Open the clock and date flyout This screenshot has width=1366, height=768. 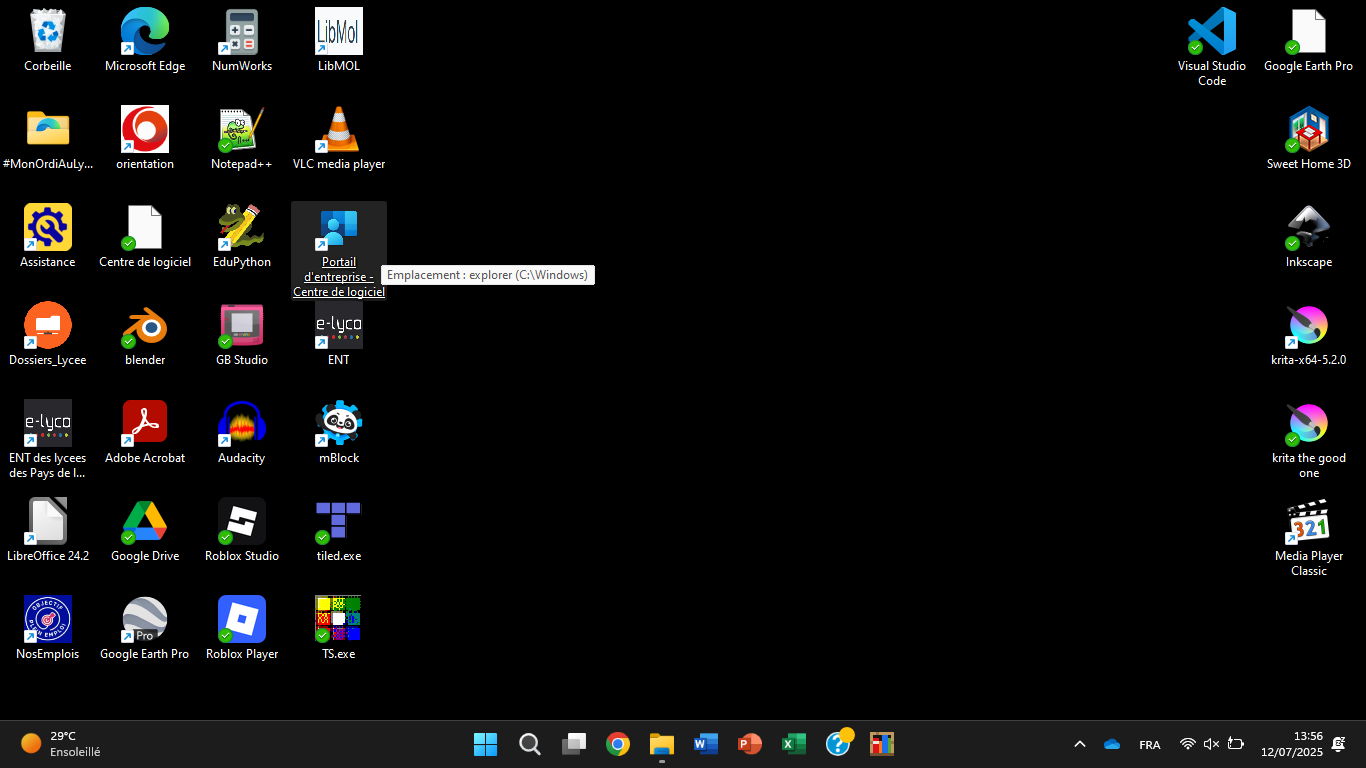click(x=1292, y=744)
